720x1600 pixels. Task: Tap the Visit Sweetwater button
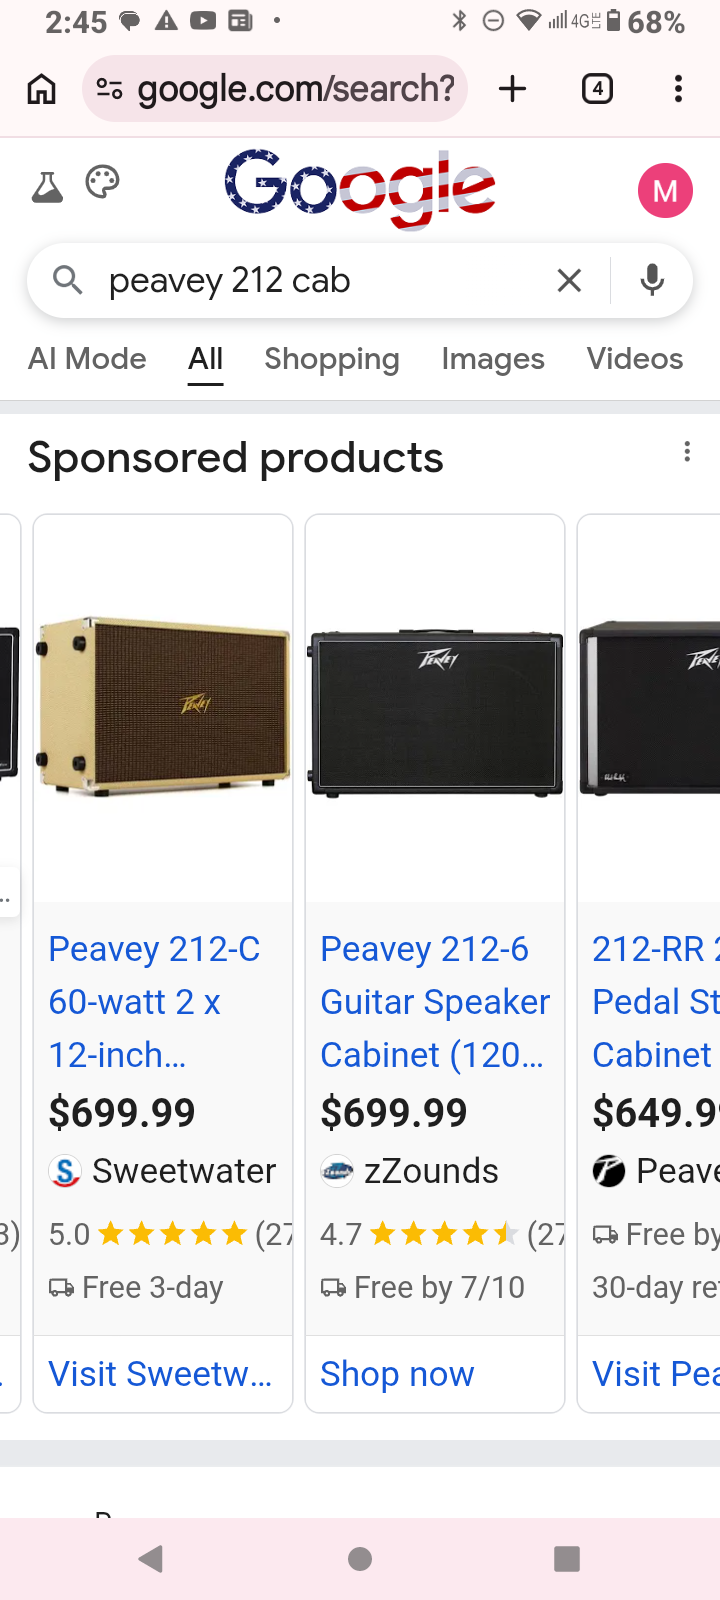pos(161,1374)
